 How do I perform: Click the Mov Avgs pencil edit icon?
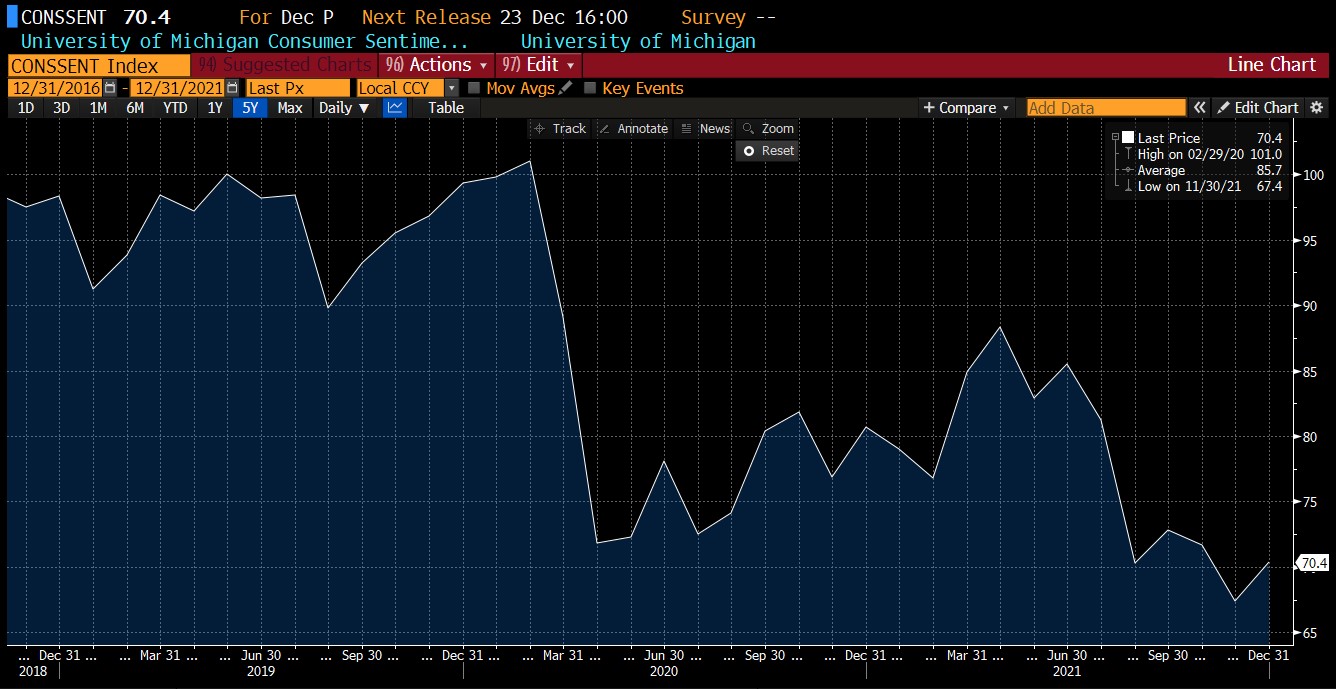[x=566, y=88]
